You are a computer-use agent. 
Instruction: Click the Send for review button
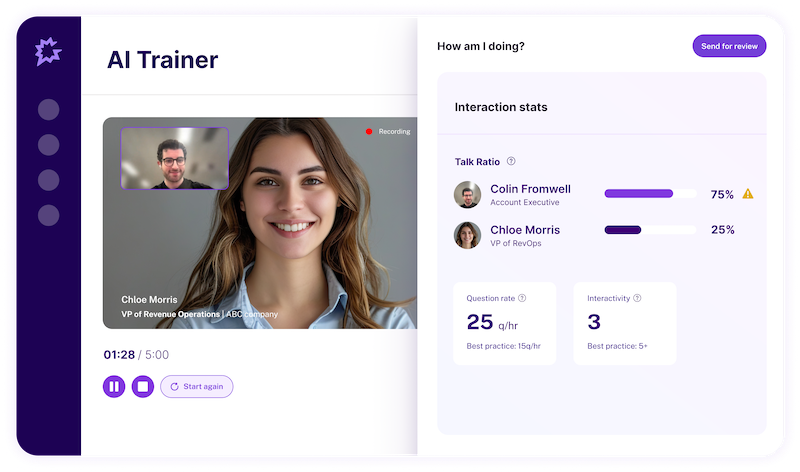(729, 46)
